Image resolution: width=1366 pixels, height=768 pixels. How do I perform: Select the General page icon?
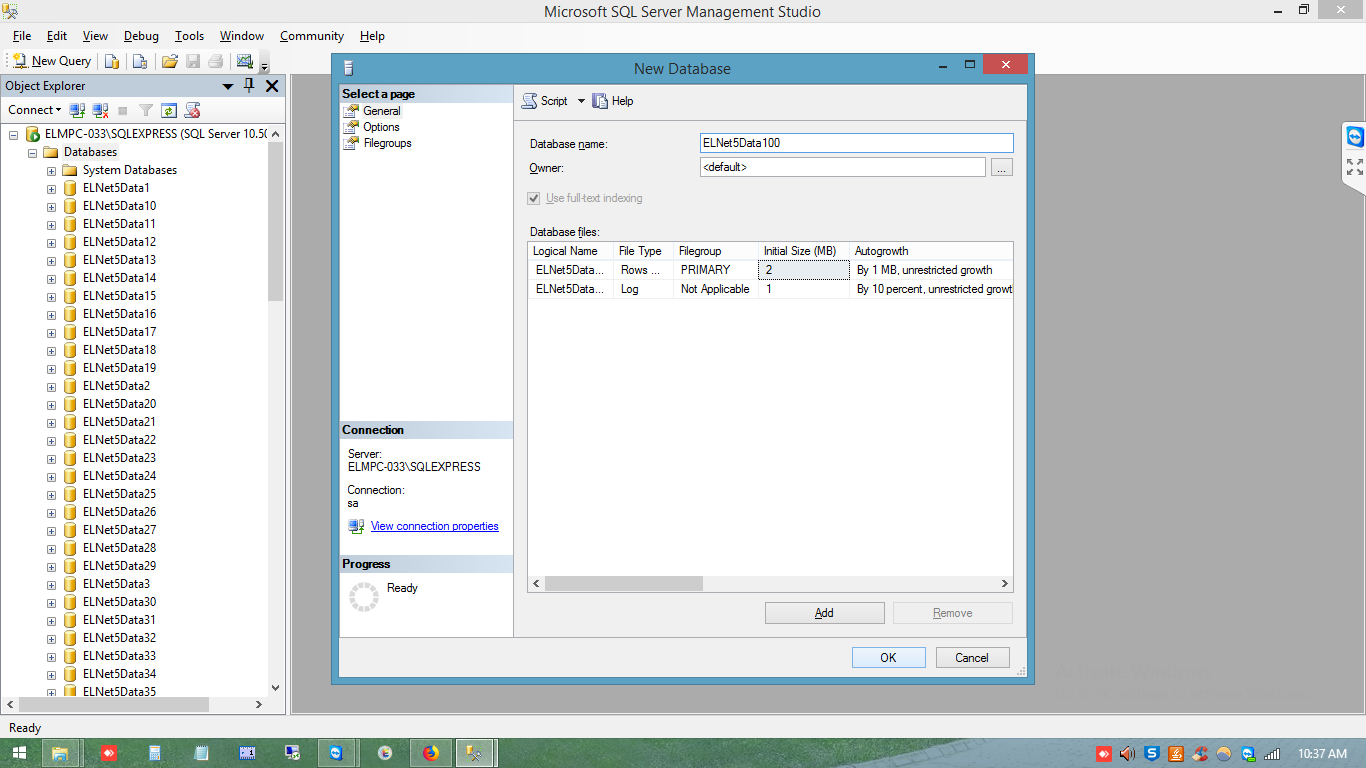[x=351, y=111]
